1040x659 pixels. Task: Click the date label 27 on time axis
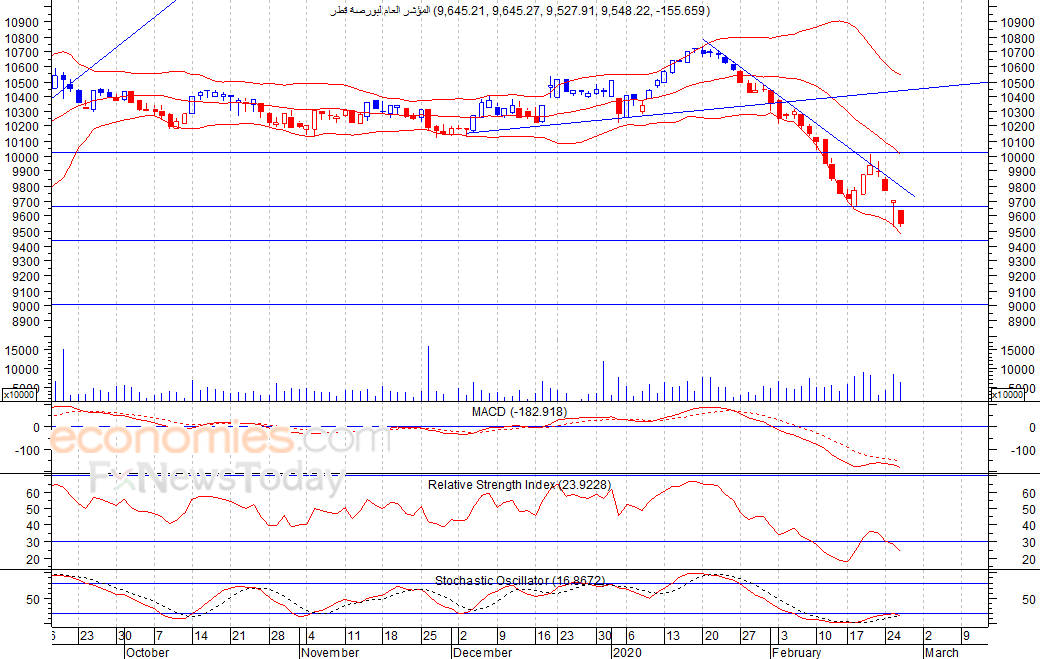point(748,636)
